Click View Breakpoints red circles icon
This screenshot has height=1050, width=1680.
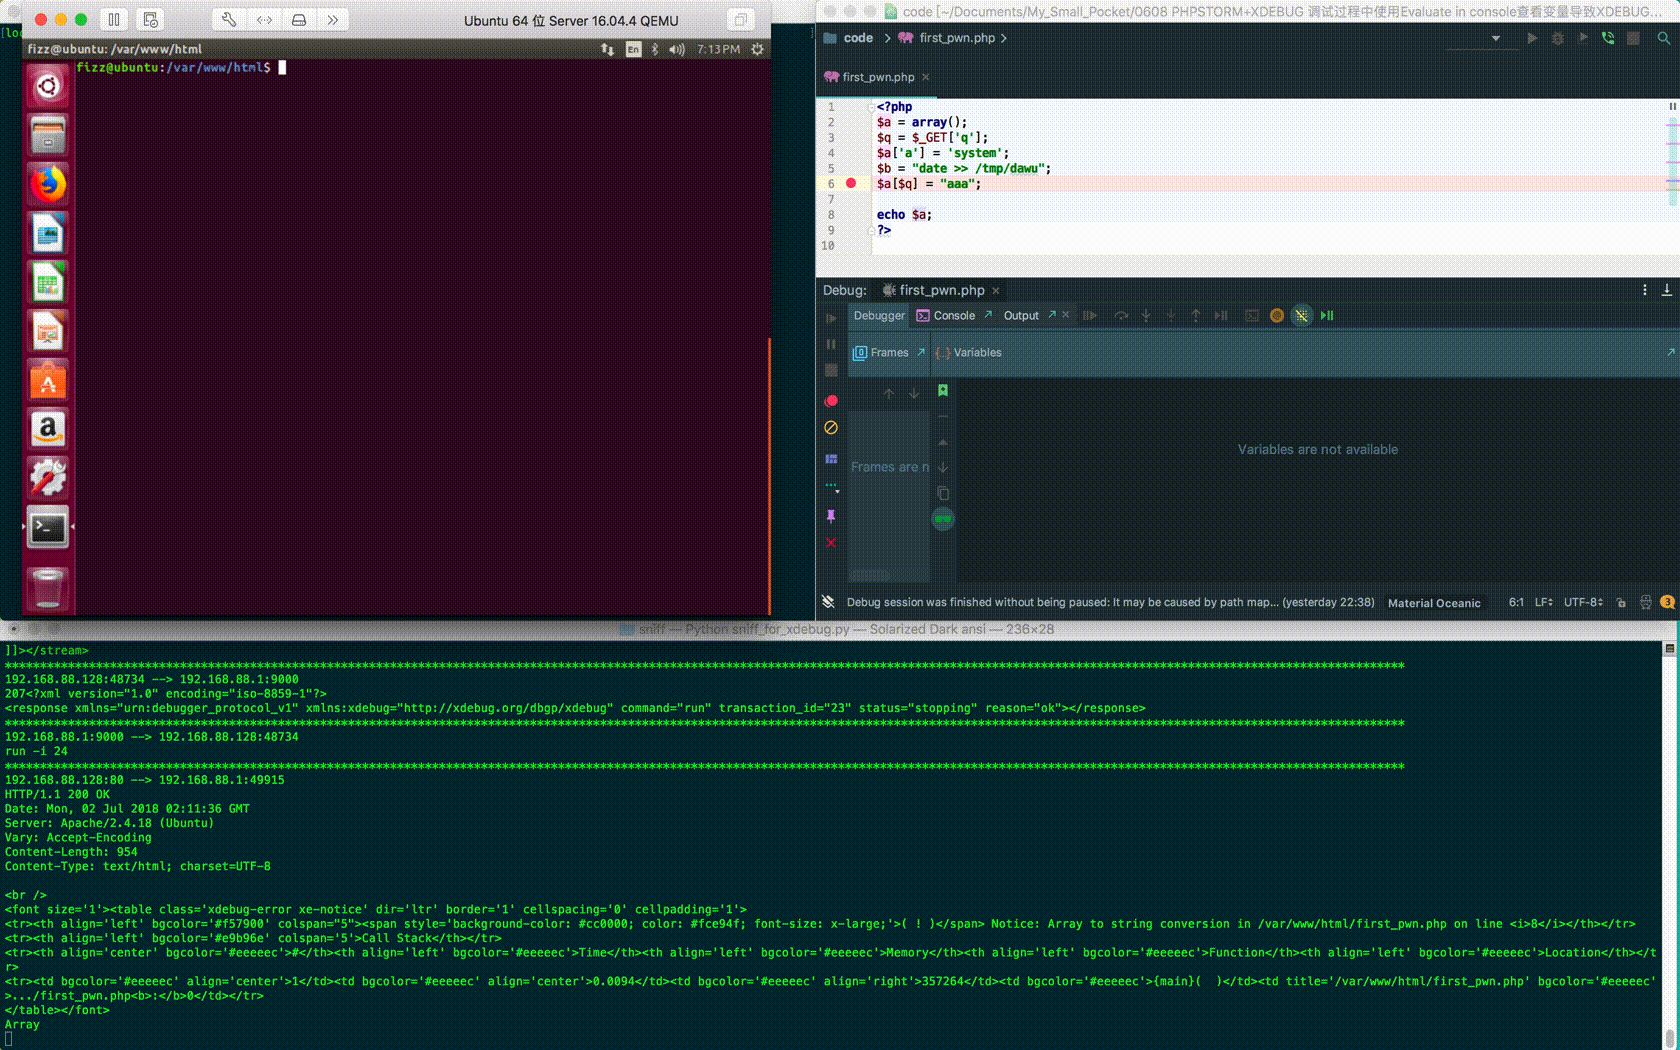[831, 401]
